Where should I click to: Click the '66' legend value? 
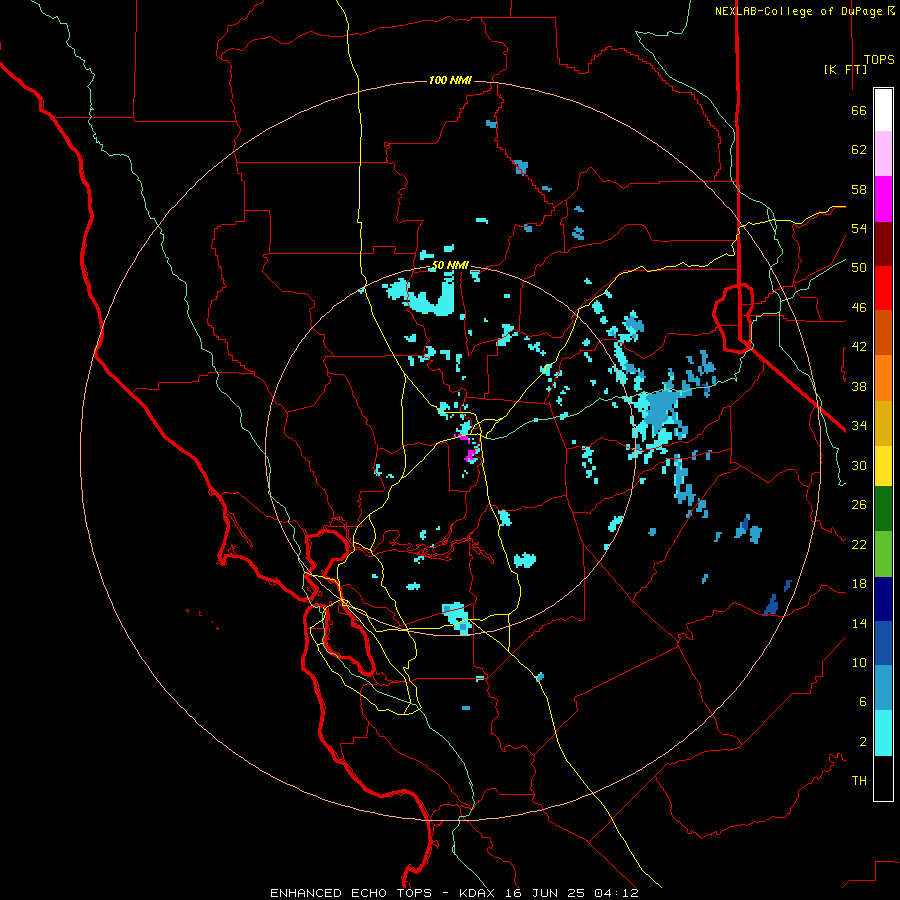pos(859,110)
